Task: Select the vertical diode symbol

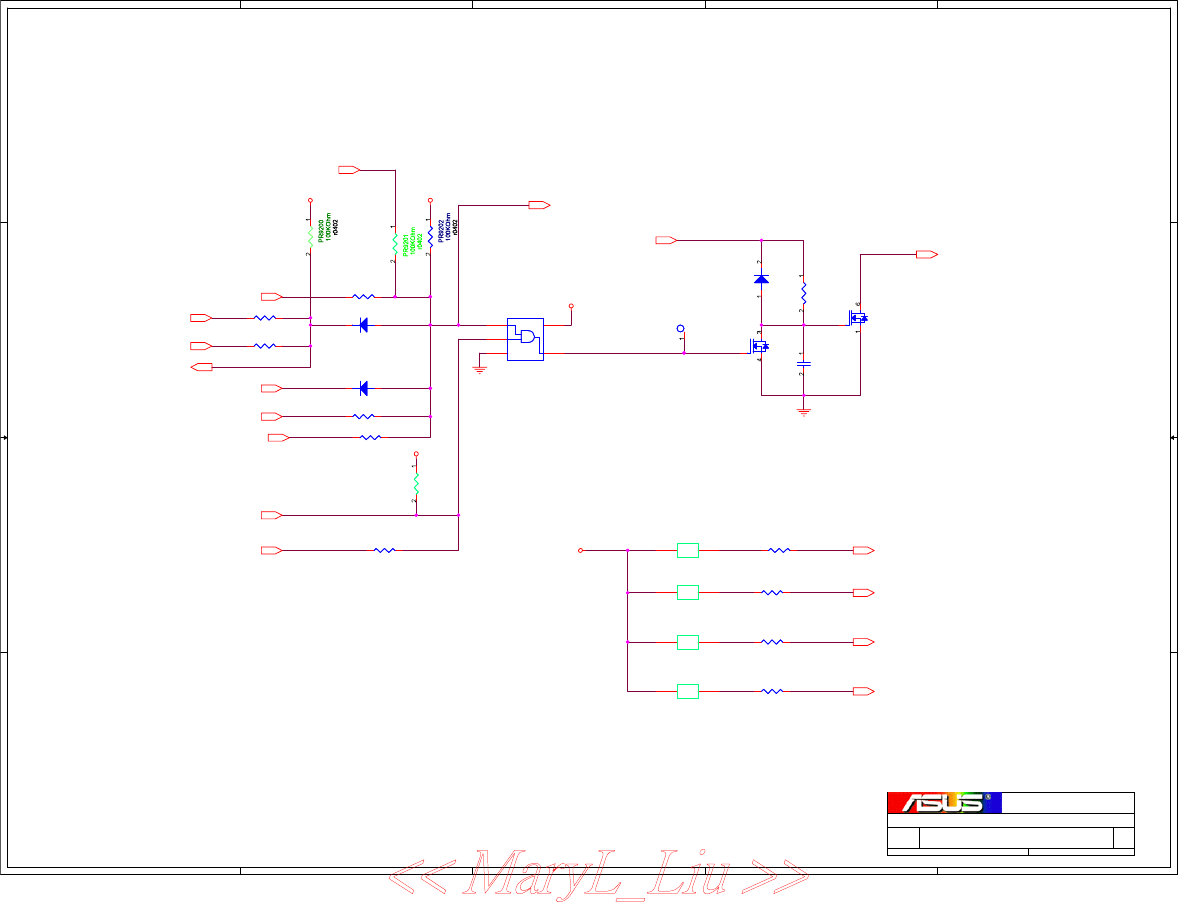Action: point(761,279)
